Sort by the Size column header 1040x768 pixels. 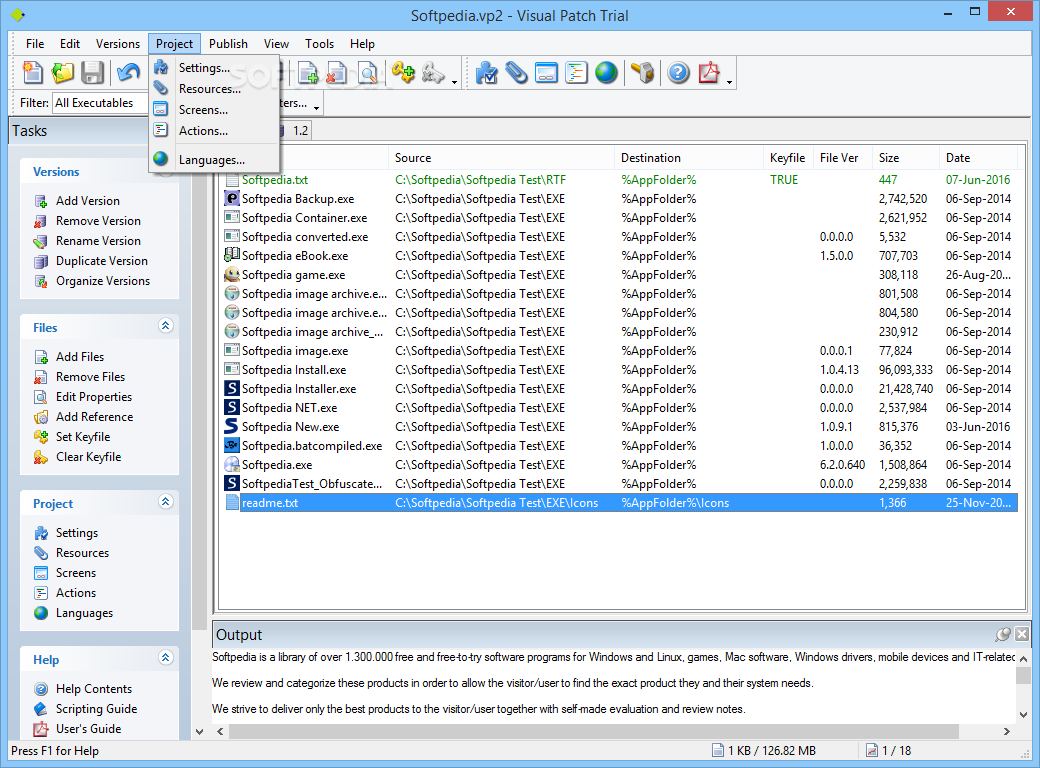905,158
